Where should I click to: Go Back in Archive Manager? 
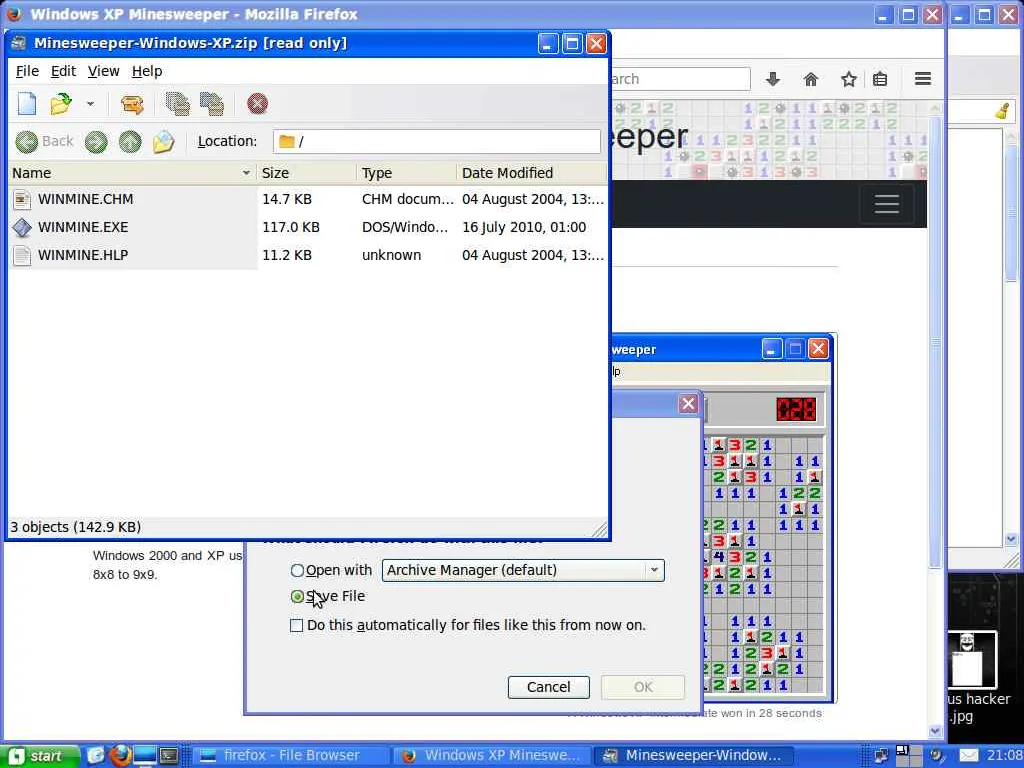[x=44, y=142]
